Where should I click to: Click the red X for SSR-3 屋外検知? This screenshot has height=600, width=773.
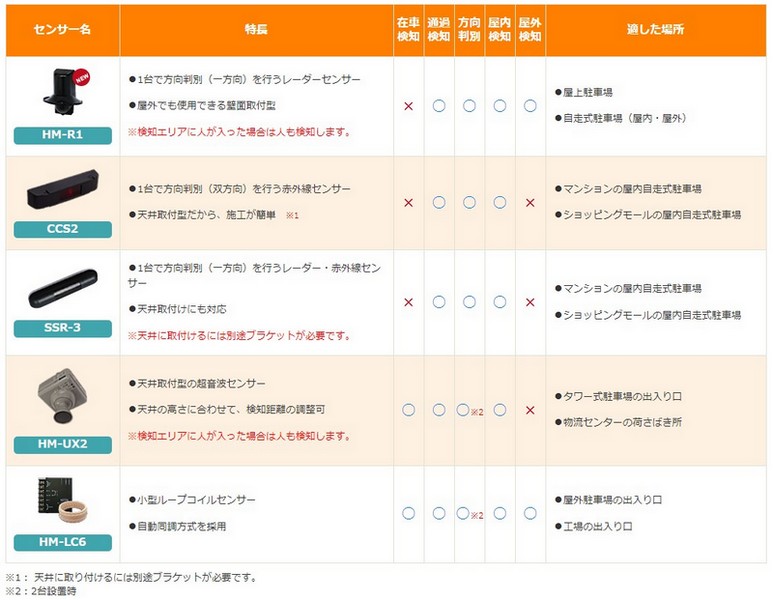coord(530,301)
